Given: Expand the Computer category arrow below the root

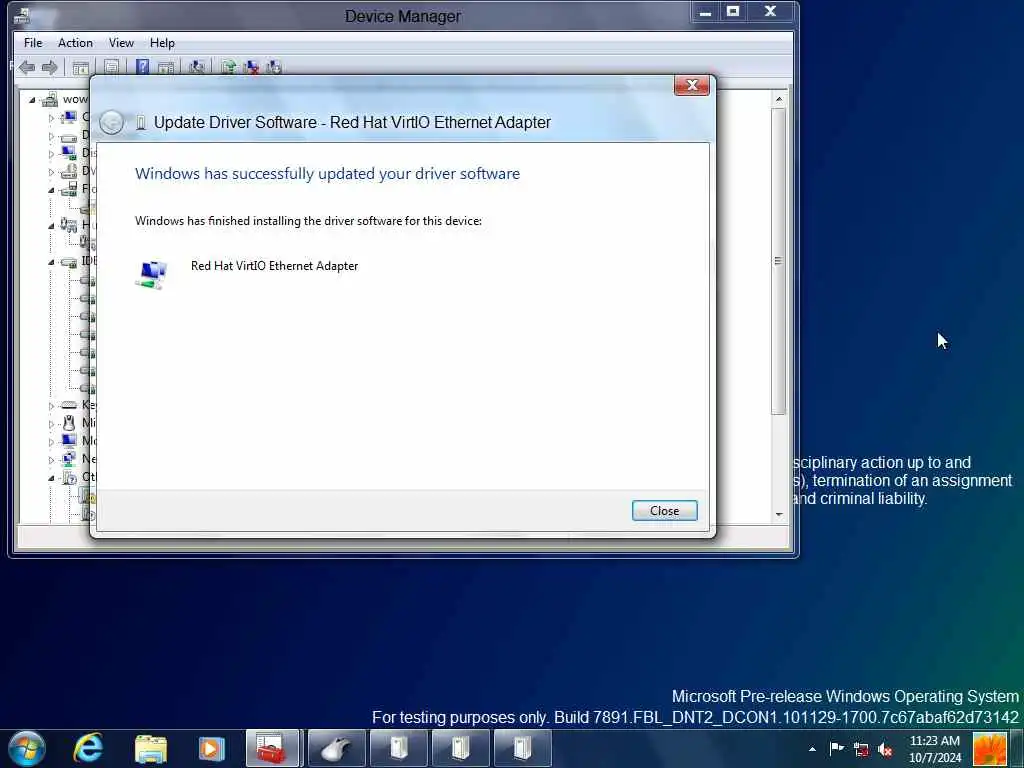Looking at the screenshot, I should tap(51, 118).
